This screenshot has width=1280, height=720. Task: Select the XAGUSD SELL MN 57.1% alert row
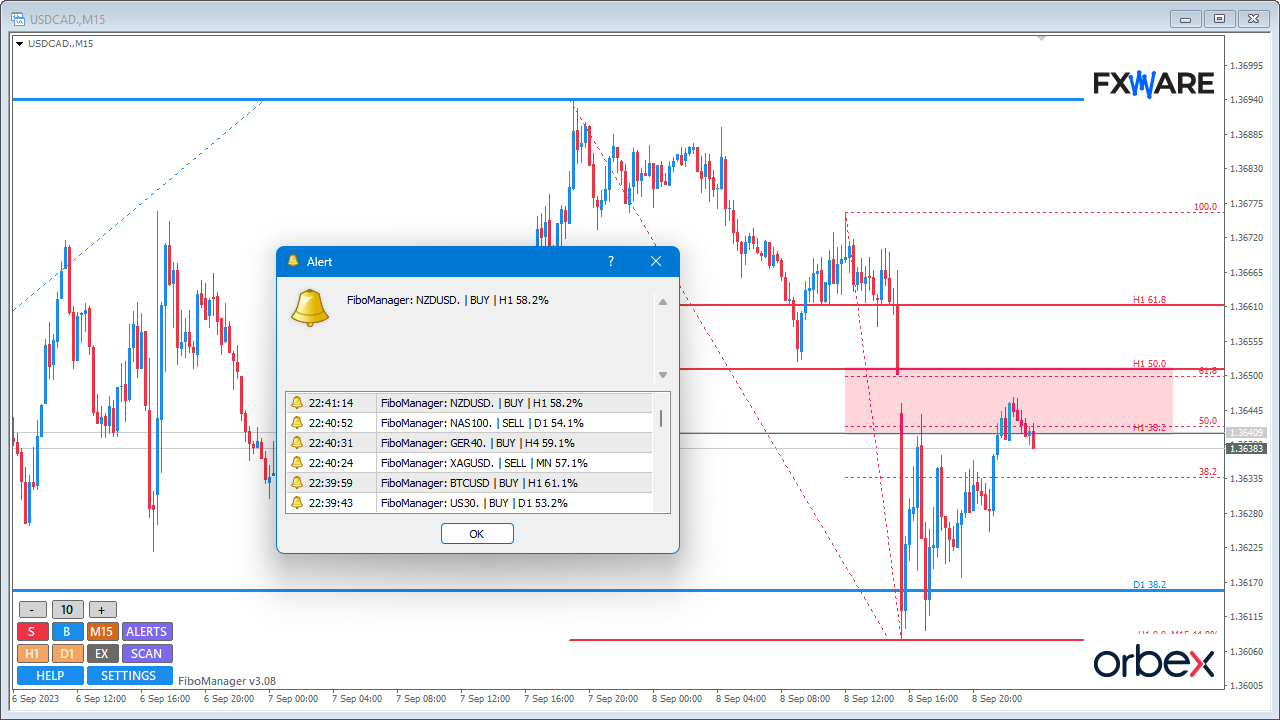click(x=469, y=463)
